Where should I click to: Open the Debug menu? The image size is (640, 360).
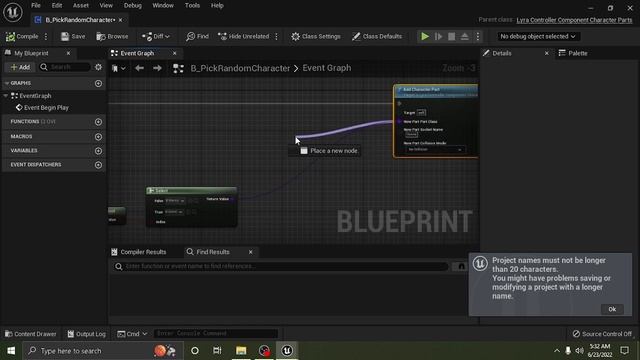click(133, 6)
